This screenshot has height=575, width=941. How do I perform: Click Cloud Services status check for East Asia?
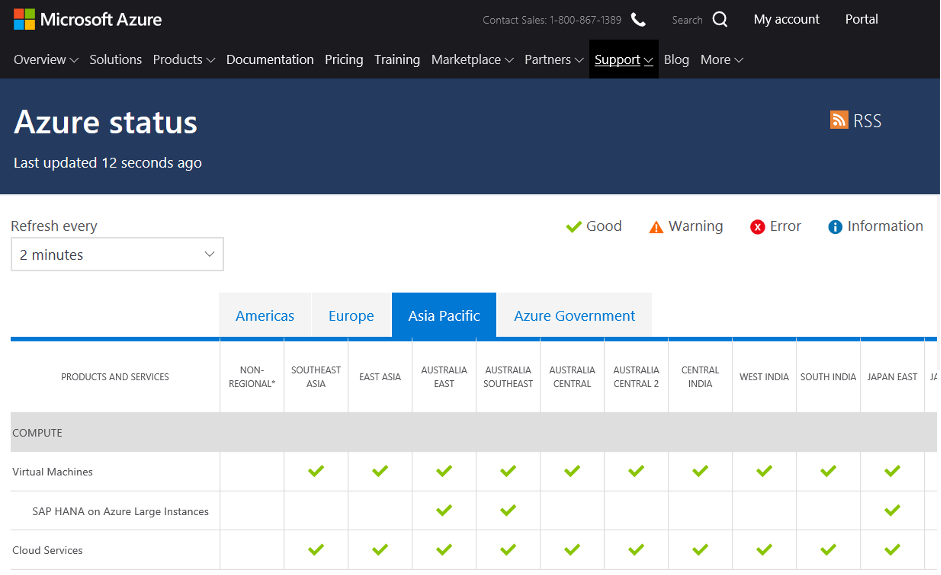tap(380, 549)
